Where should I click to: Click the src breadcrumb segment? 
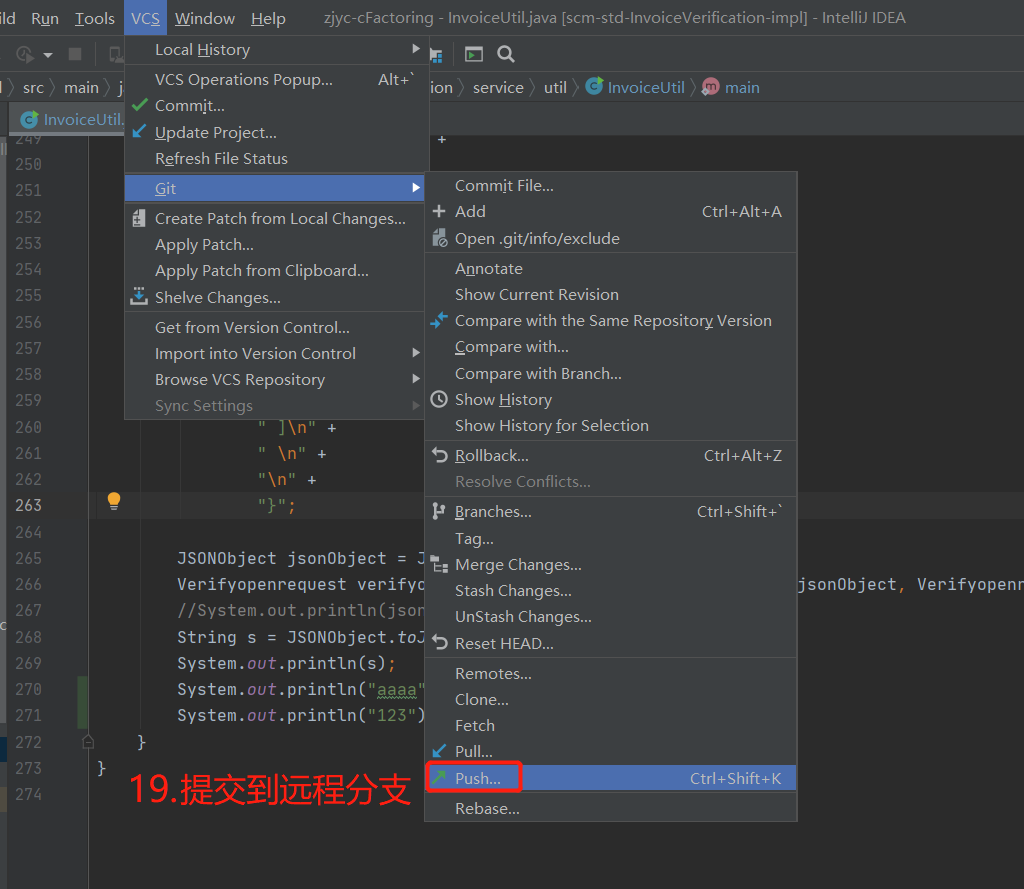pos(33,88)
